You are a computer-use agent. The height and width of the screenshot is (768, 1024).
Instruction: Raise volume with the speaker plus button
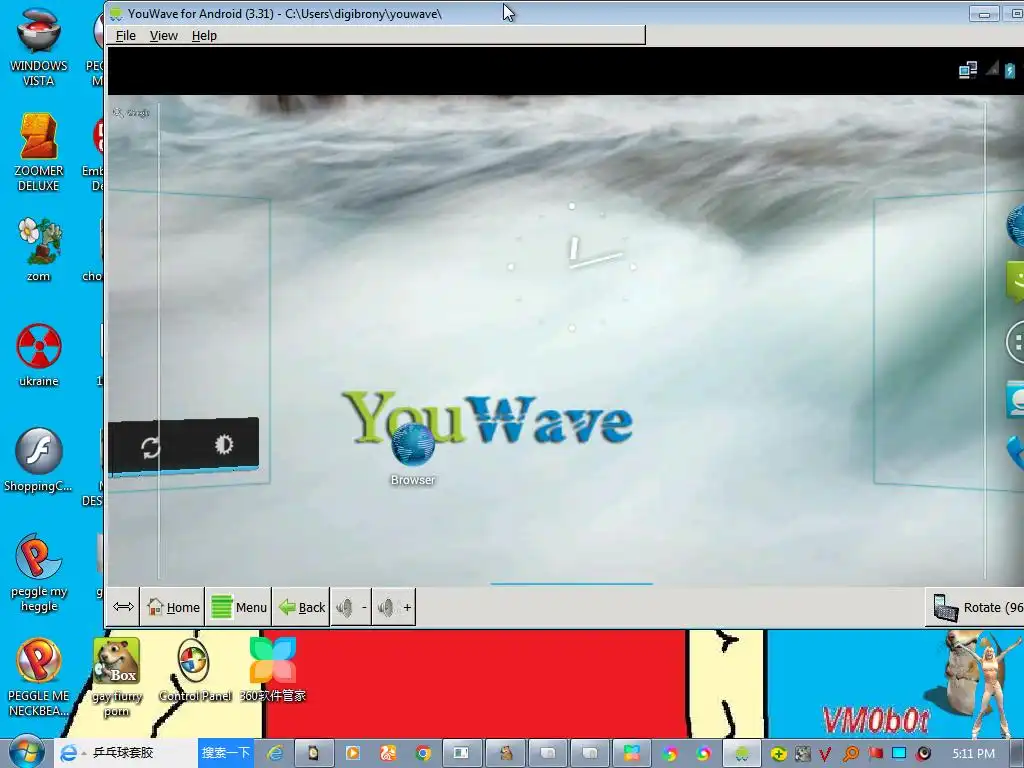[394, 607]
